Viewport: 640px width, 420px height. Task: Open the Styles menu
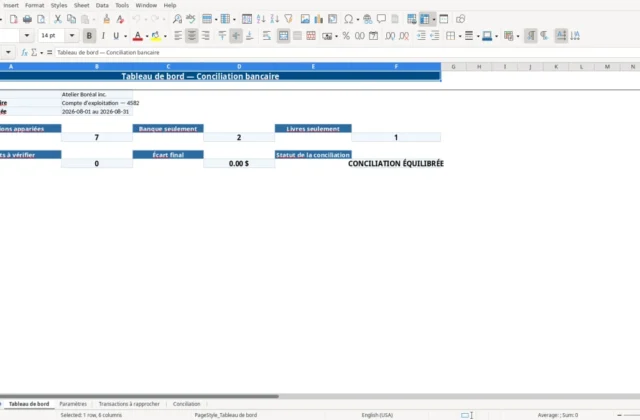pos(59,5)
